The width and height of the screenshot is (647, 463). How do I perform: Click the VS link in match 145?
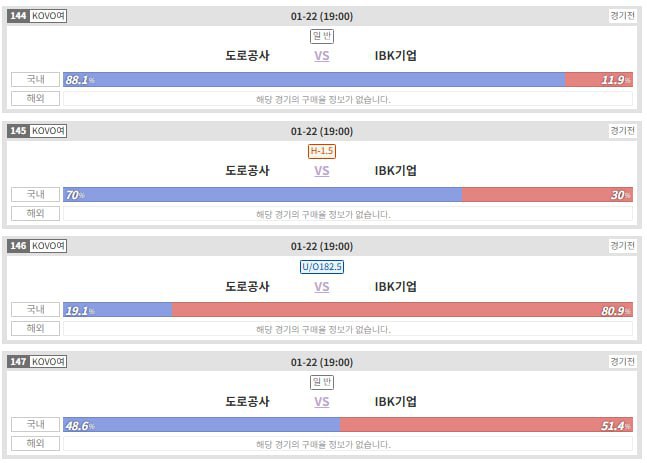(322, 171)
